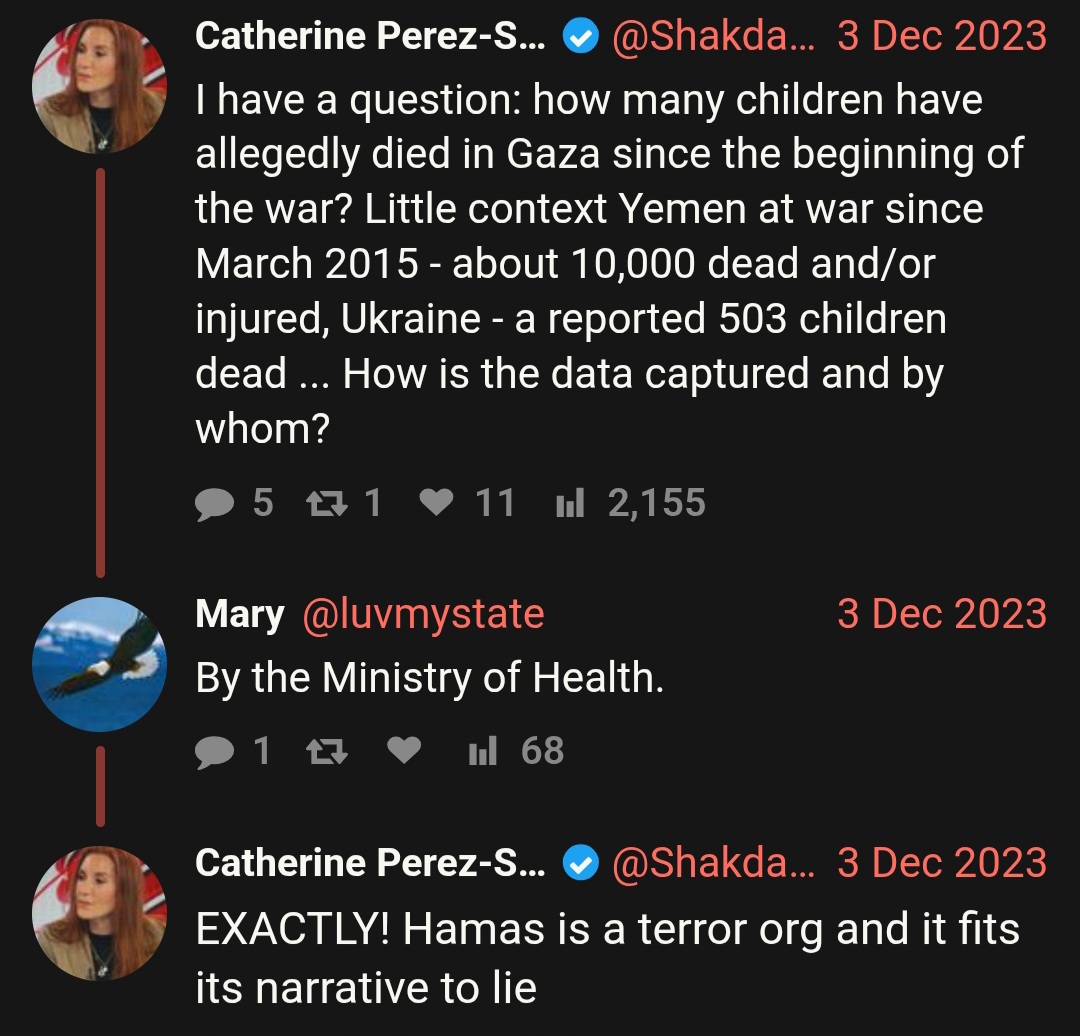Open Catherine's avatar on the last tweet

(x=99, y=913)
